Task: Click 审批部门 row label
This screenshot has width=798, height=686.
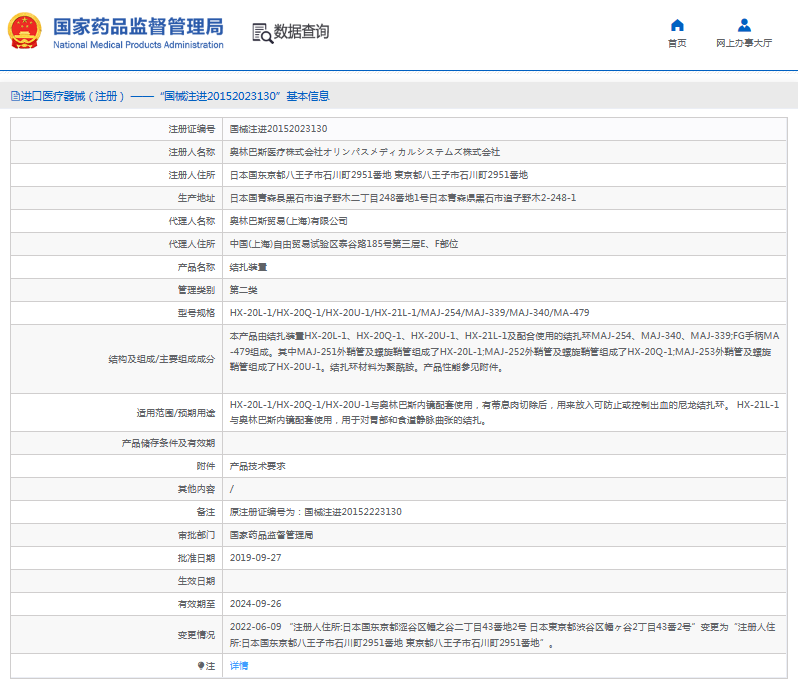Action: tap(196, 535)
